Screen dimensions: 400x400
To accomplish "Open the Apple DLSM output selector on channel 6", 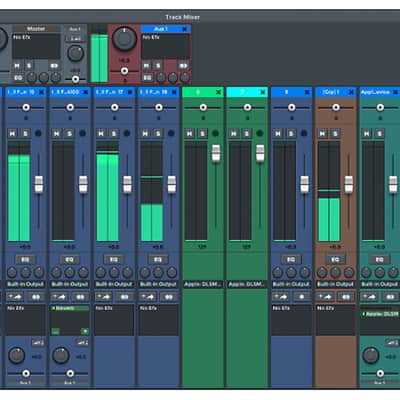I will point(203,284).
